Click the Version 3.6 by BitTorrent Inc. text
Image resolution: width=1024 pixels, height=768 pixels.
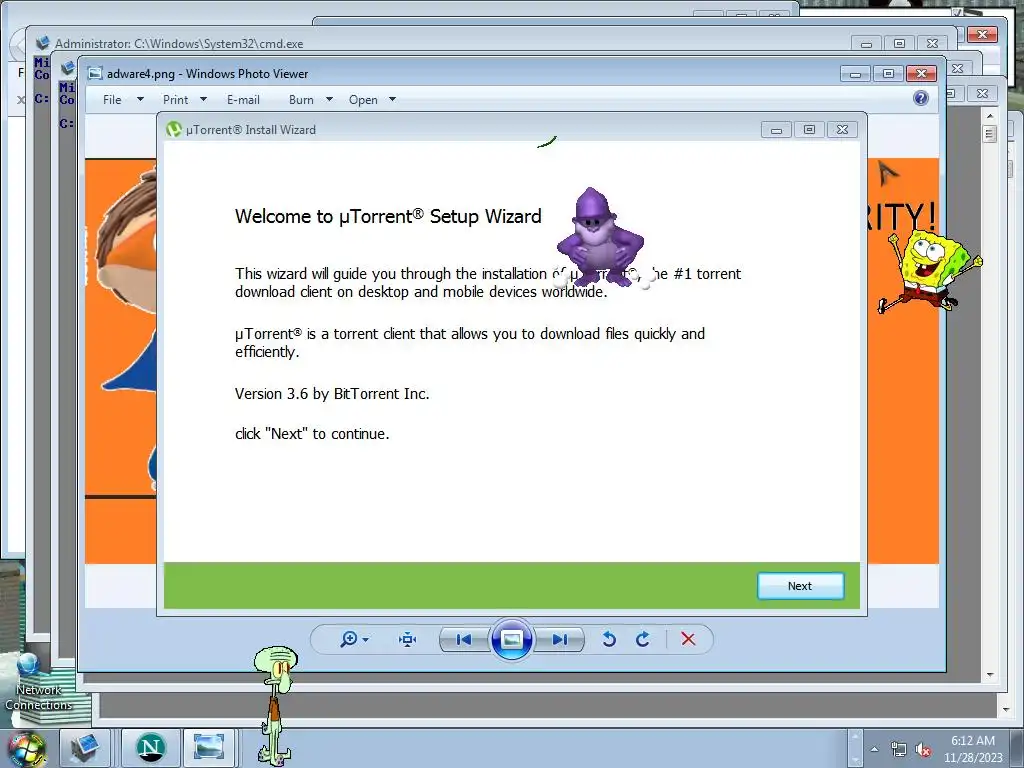[332, 394]
